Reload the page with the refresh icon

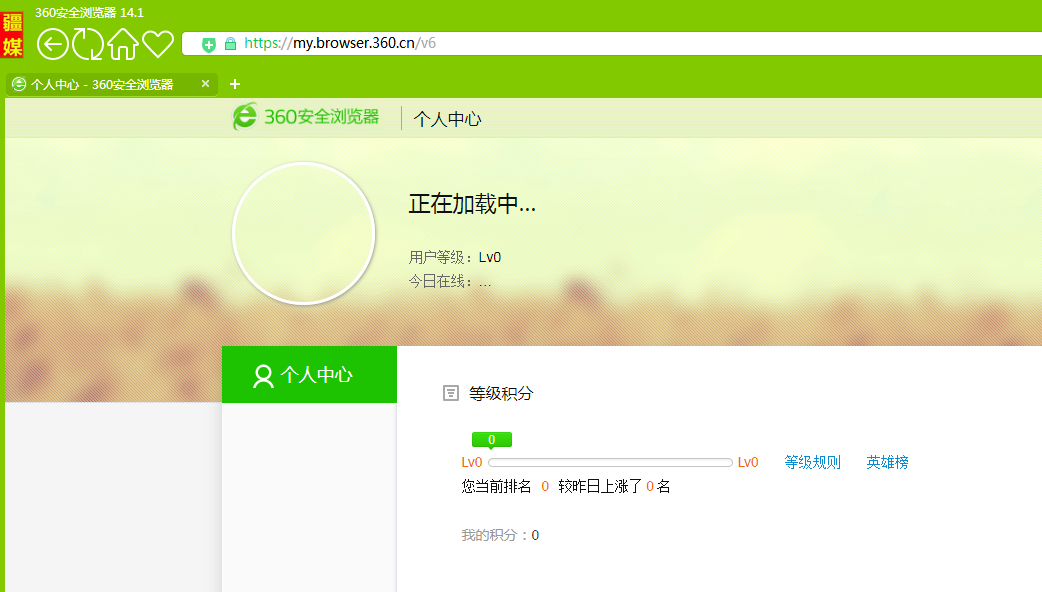point(88,45)
